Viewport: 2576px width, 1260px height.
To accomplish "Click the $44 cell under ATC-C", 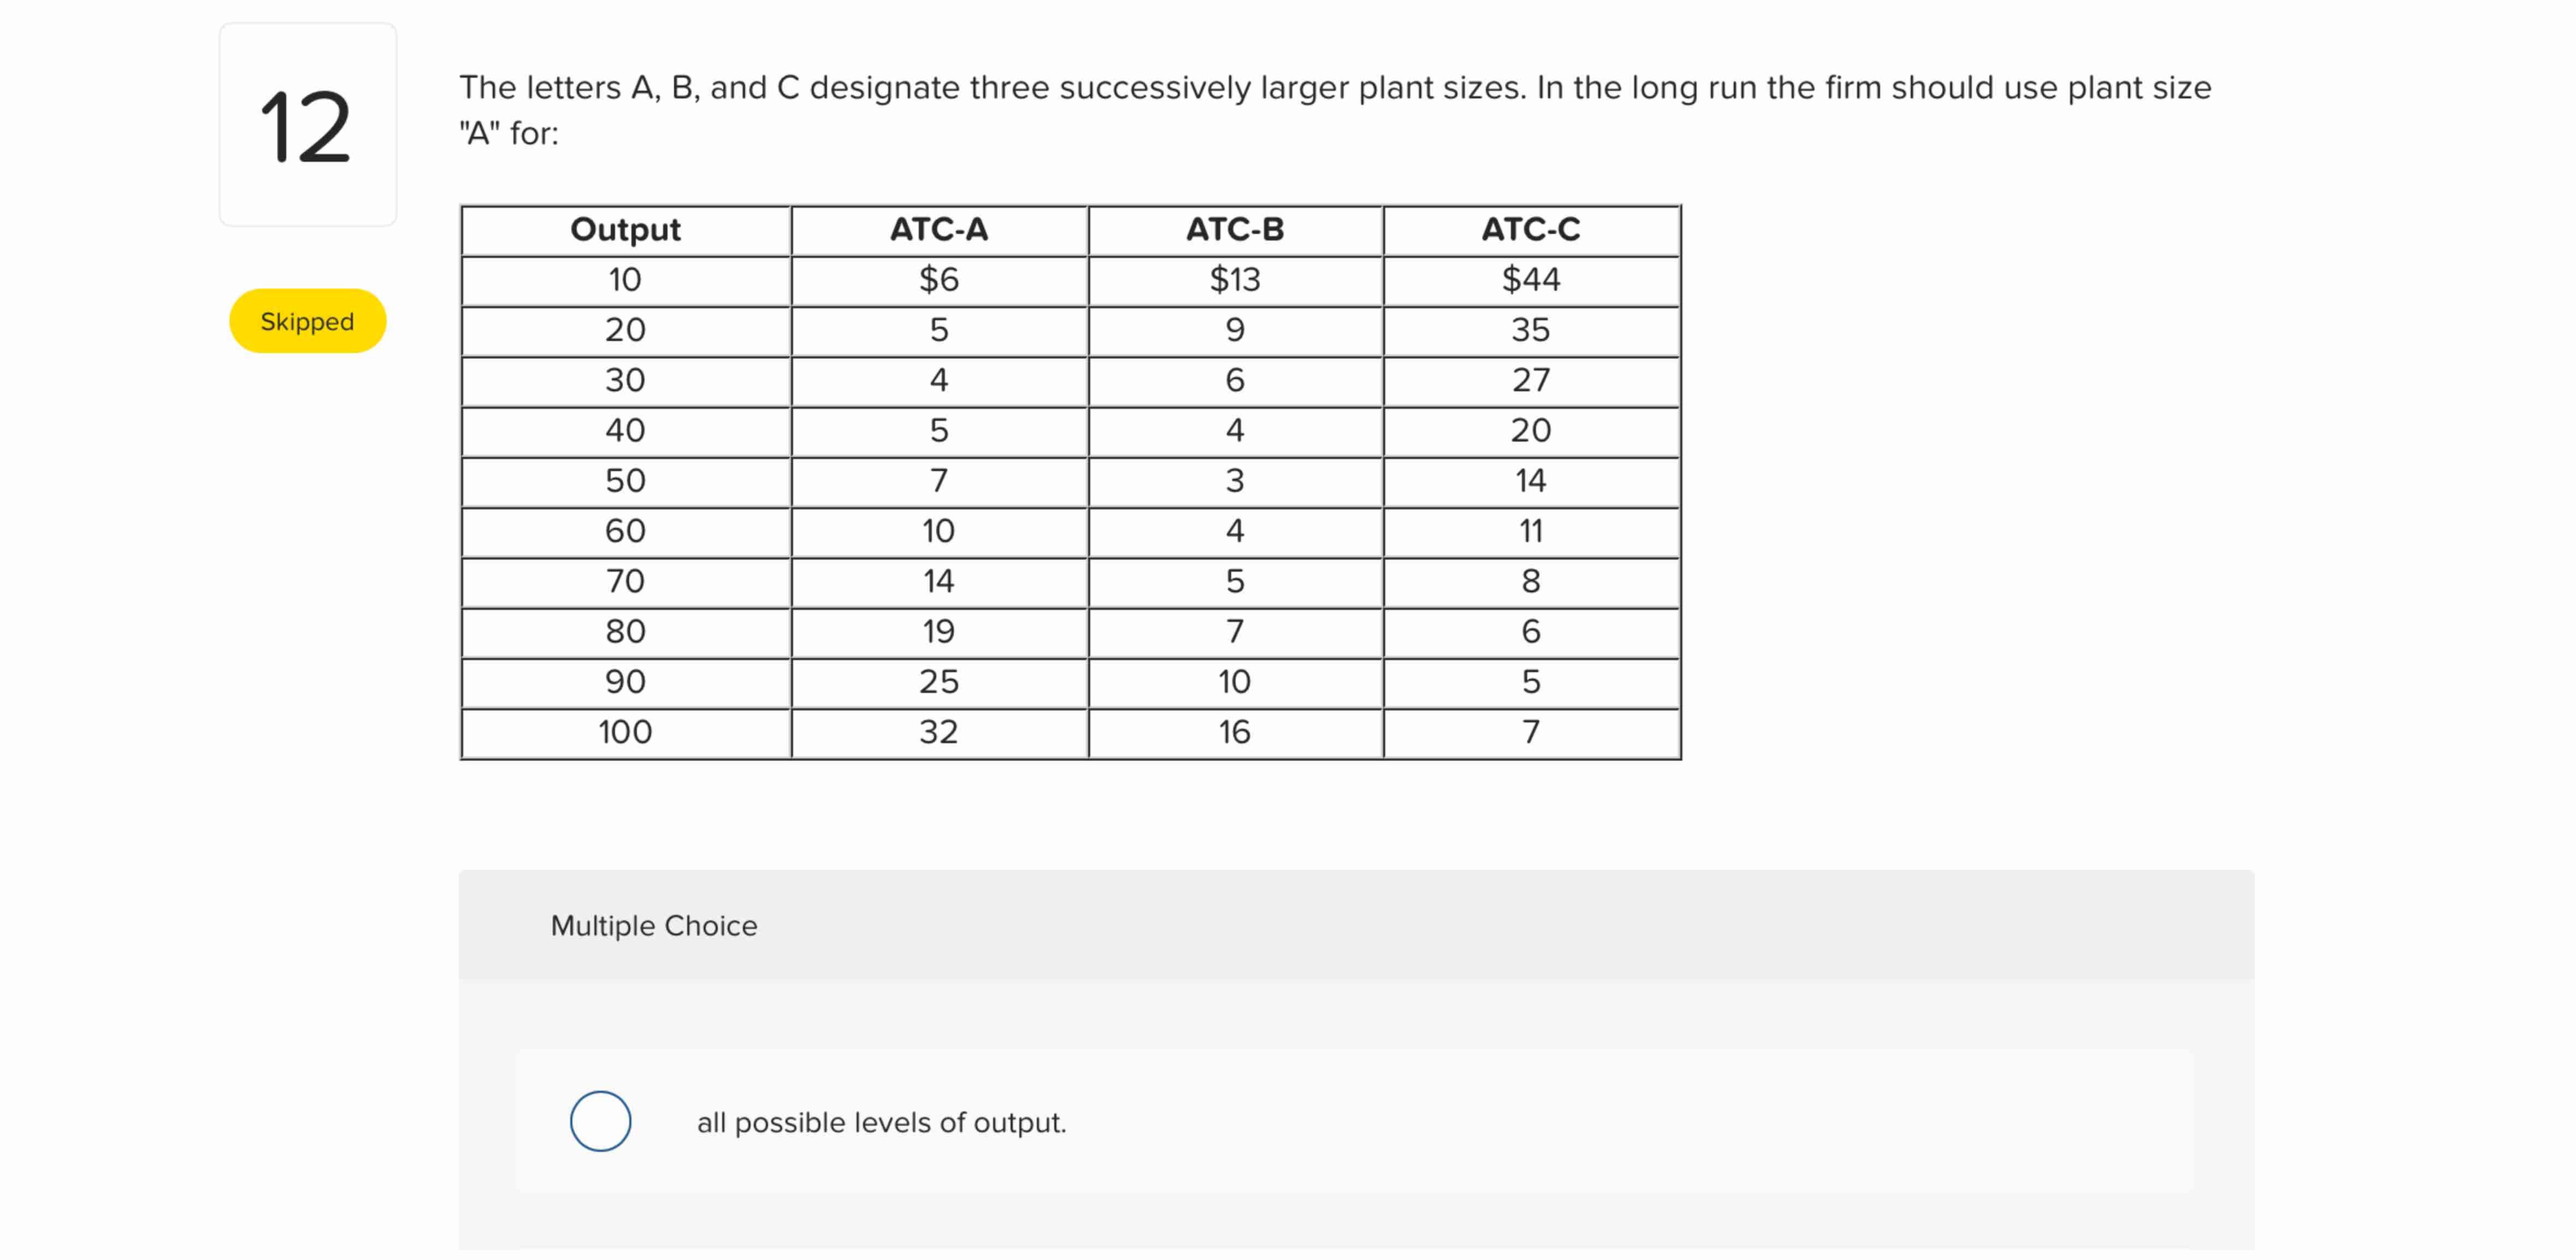I will (1530, 280).
